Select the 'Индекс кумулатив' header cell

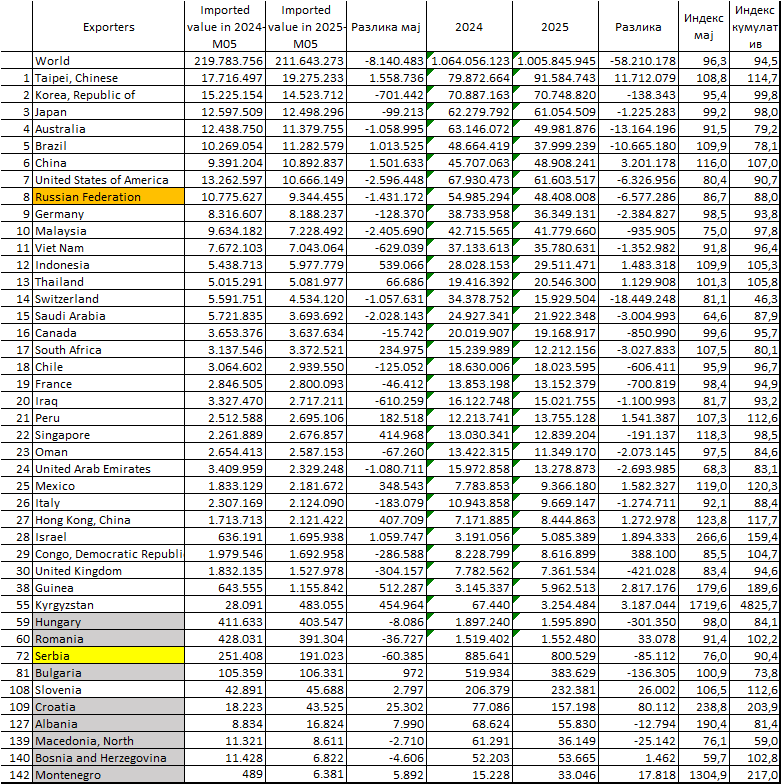point(754,26)
